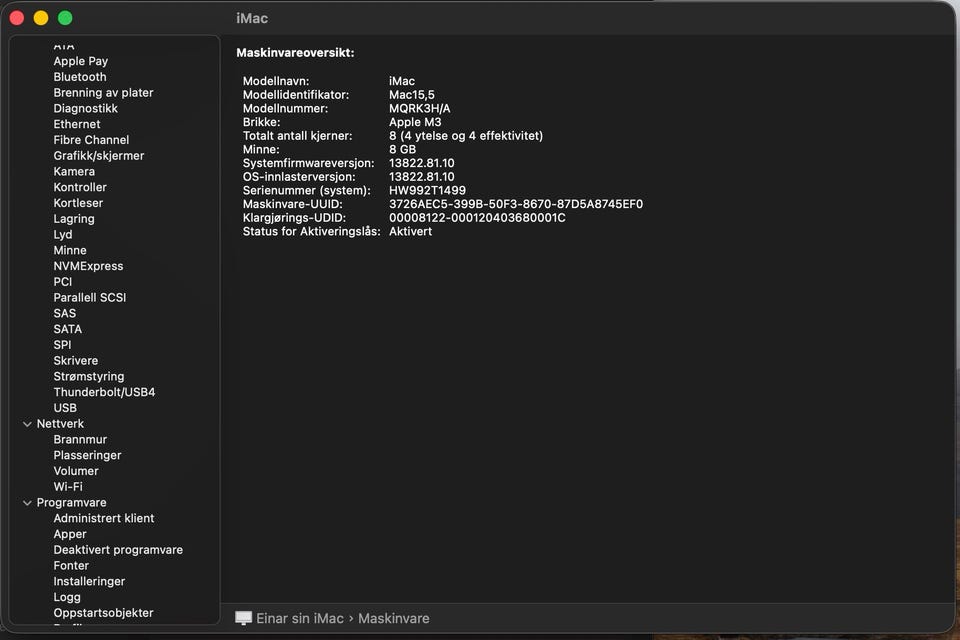Screen dimensions: 960x640
Task: Select Logg under Programvare
Action: click(67, 597)
